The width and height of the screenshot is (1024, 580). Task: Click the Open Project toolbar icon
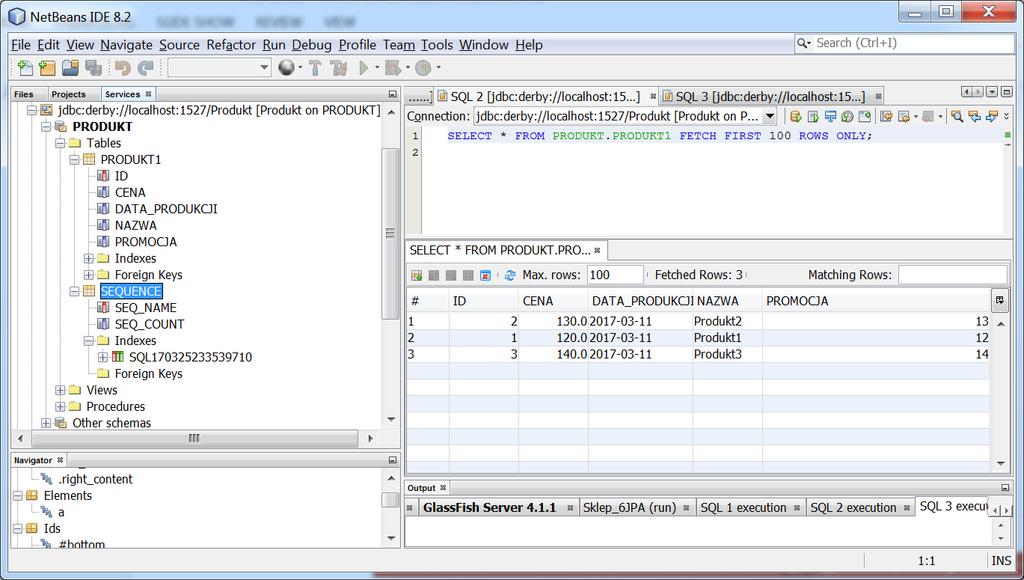tap(70, 67)
